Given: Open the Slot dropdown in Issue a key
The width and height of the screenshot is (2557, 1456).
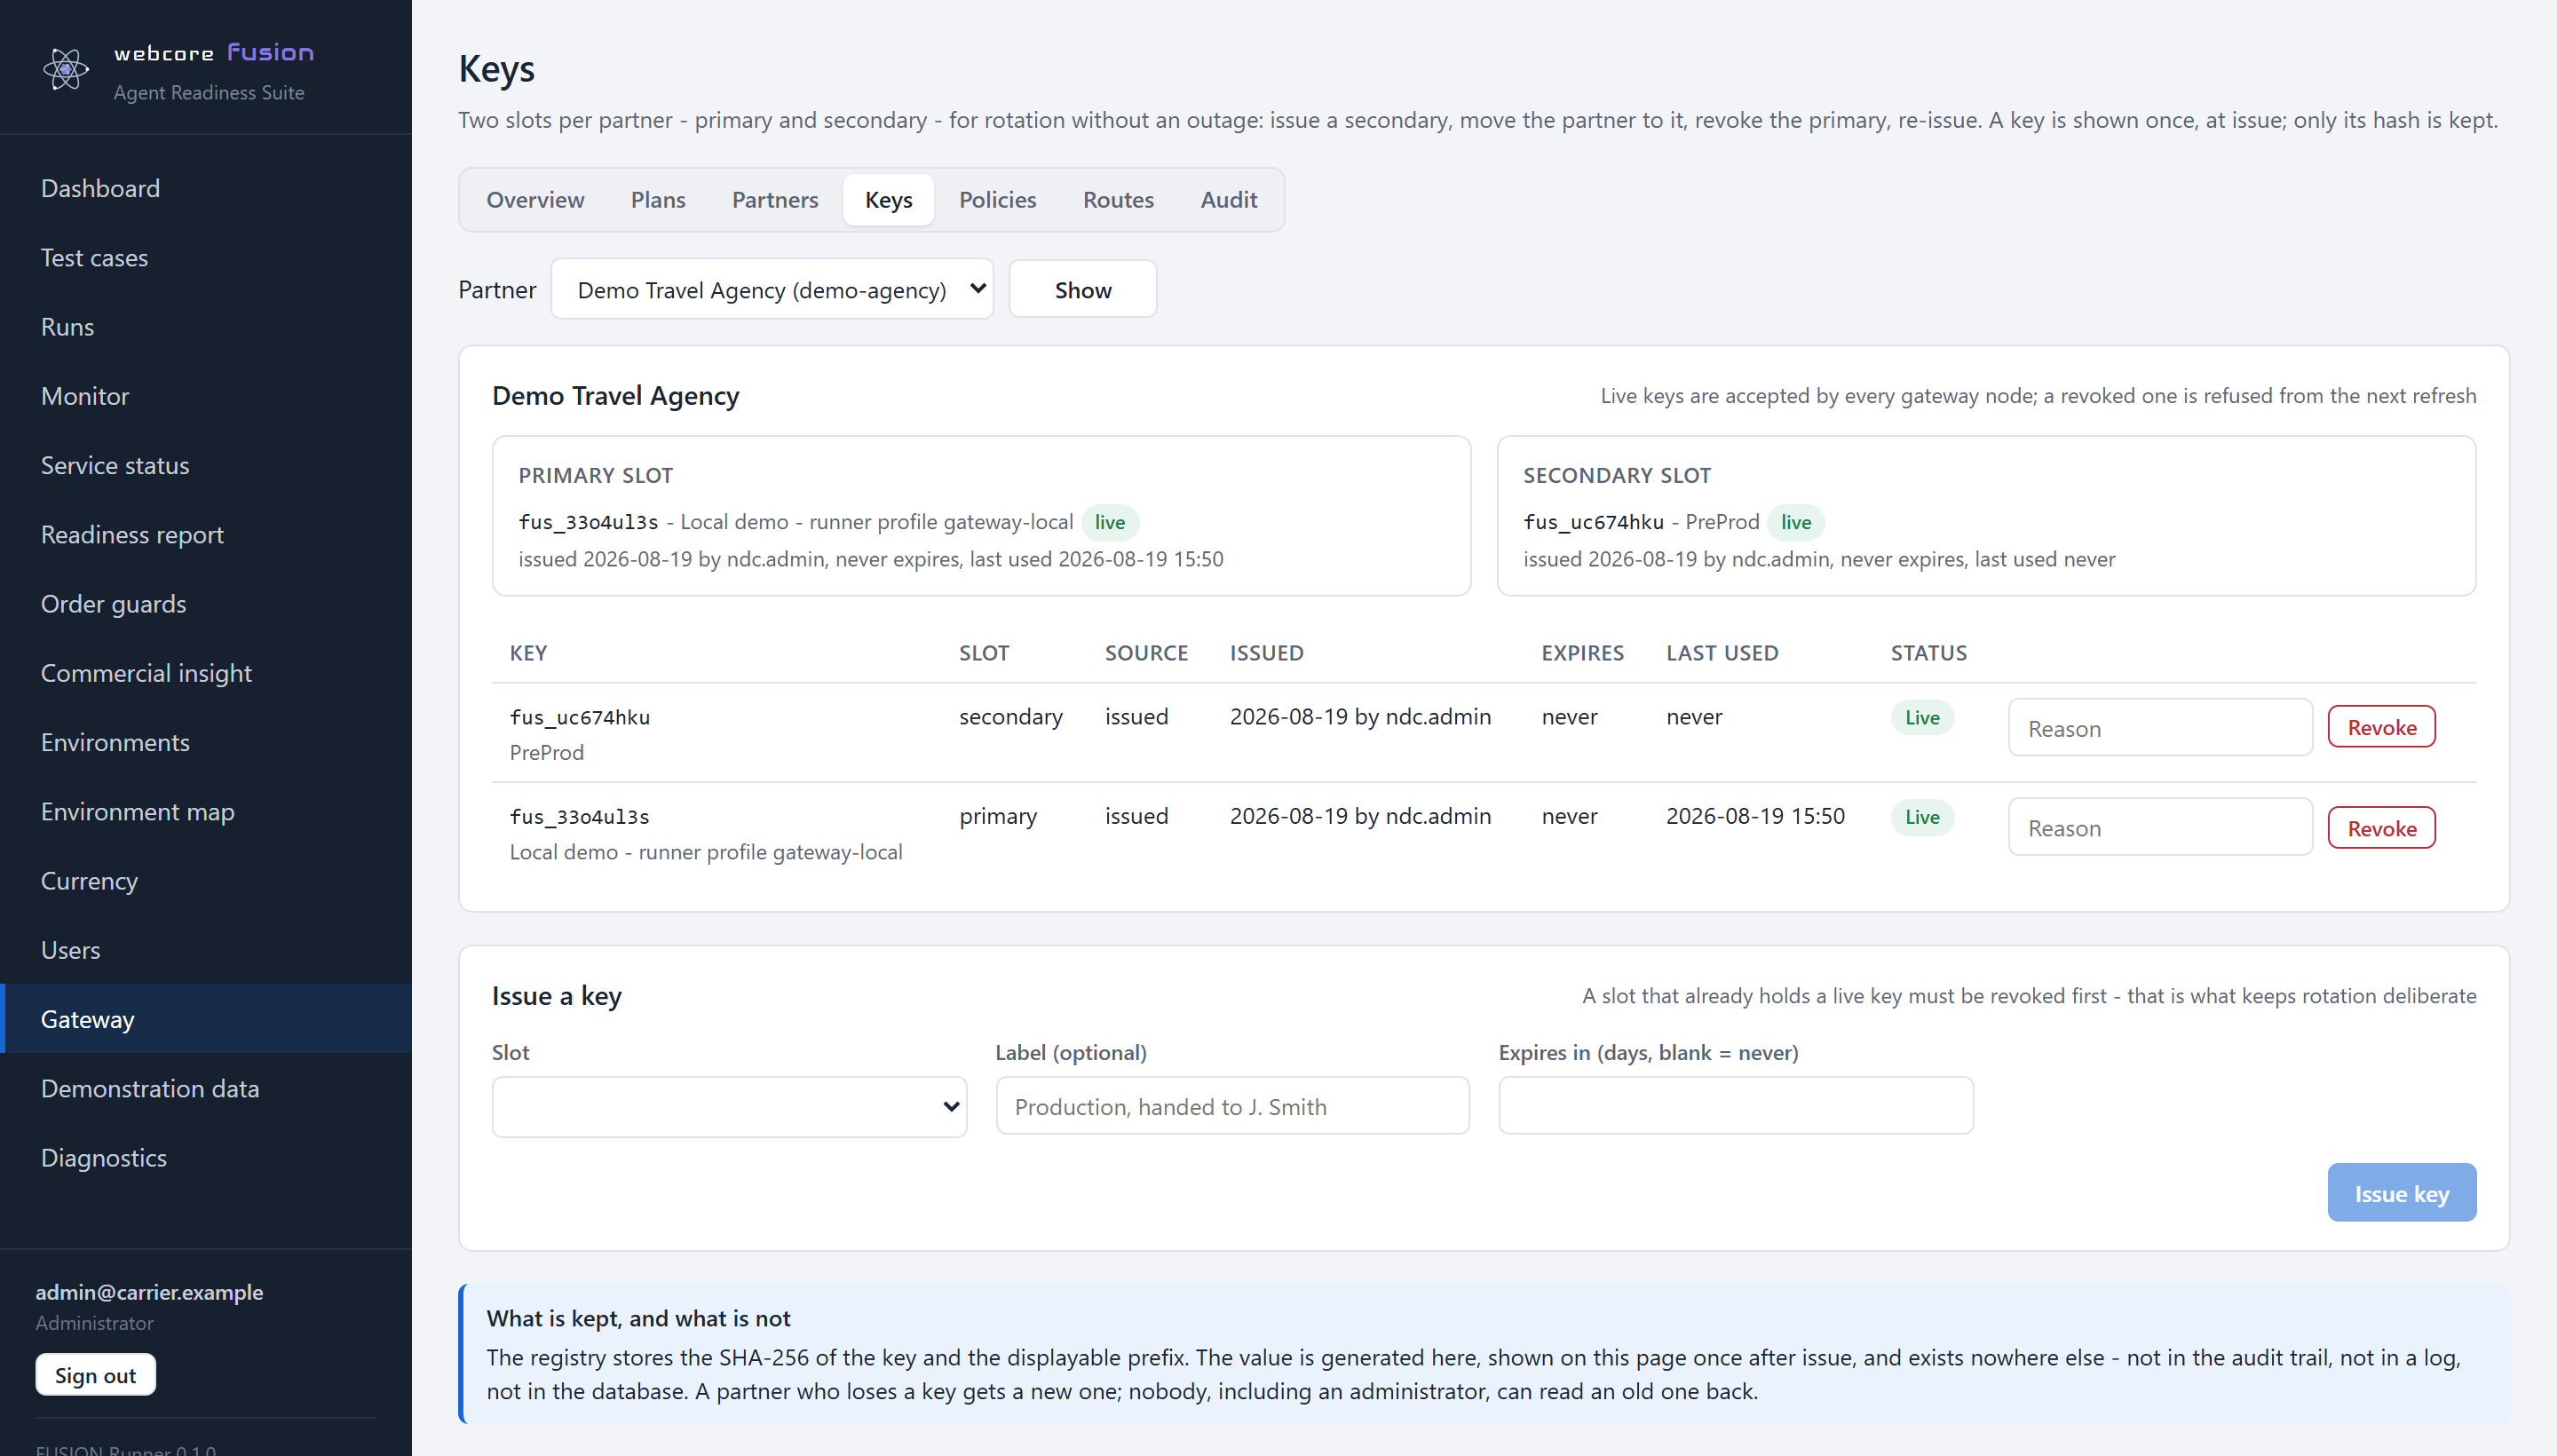Looking at the screenshot, I should coord(729,1106).
